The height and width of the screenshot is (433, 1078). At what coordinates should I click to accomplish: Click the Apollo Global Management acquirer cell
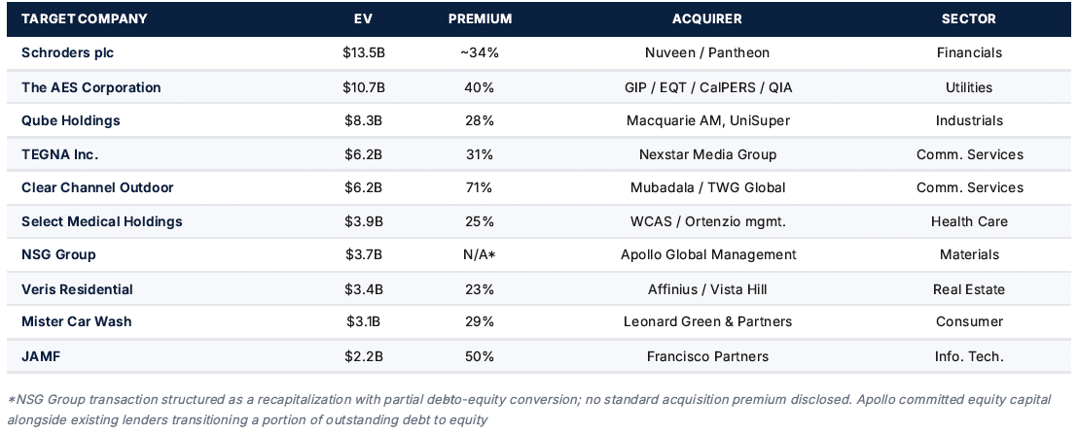pyautogui.click(x=708, y=255)
